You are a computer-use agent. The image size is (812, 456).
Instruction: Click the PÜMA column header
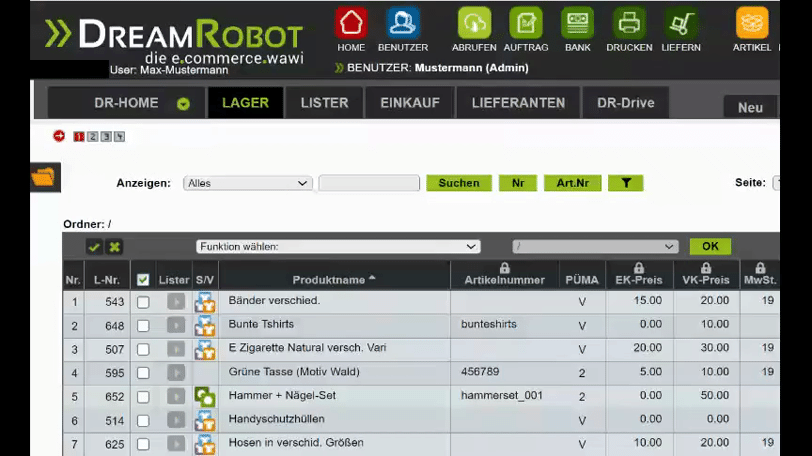click(582, 280)
